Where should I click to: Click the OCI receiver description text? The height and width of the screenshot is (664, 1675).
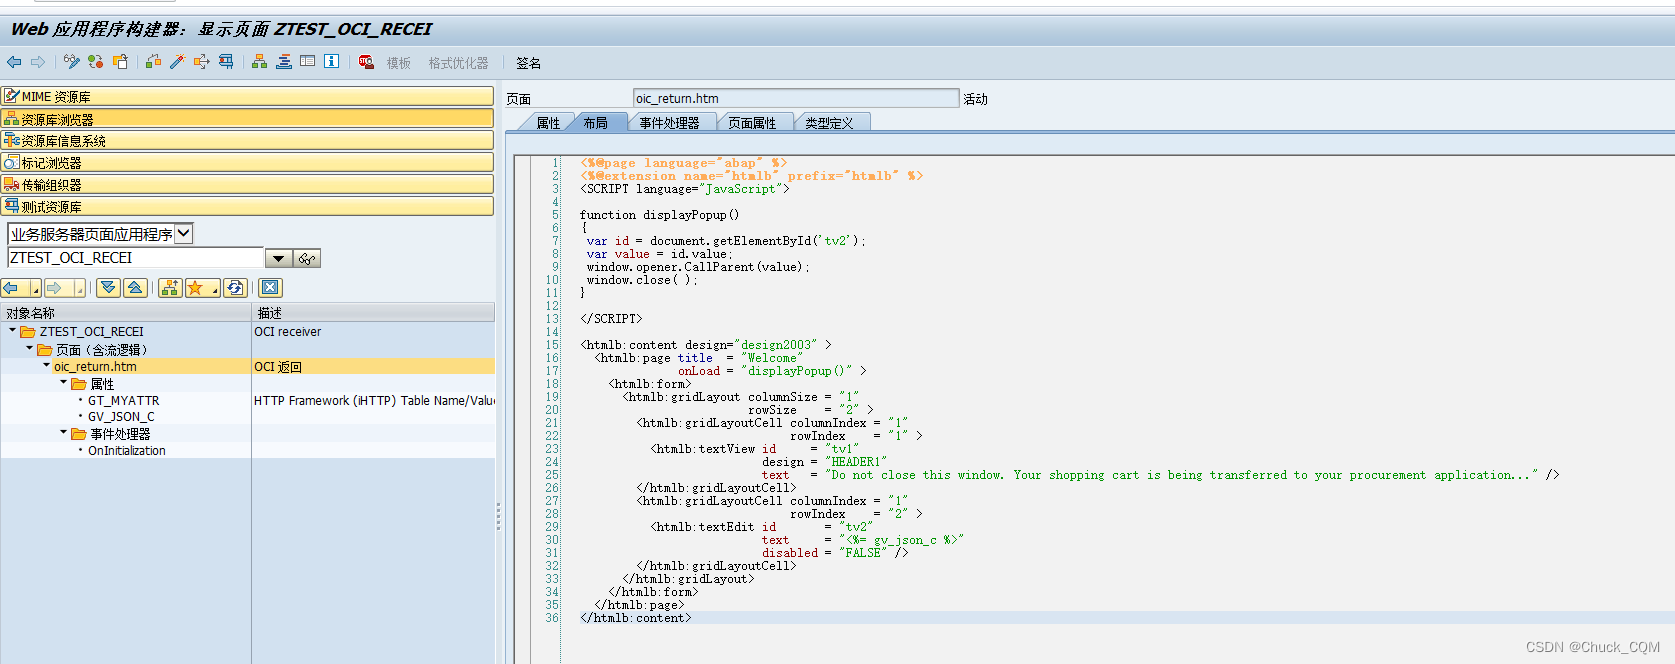click(287, 332)
